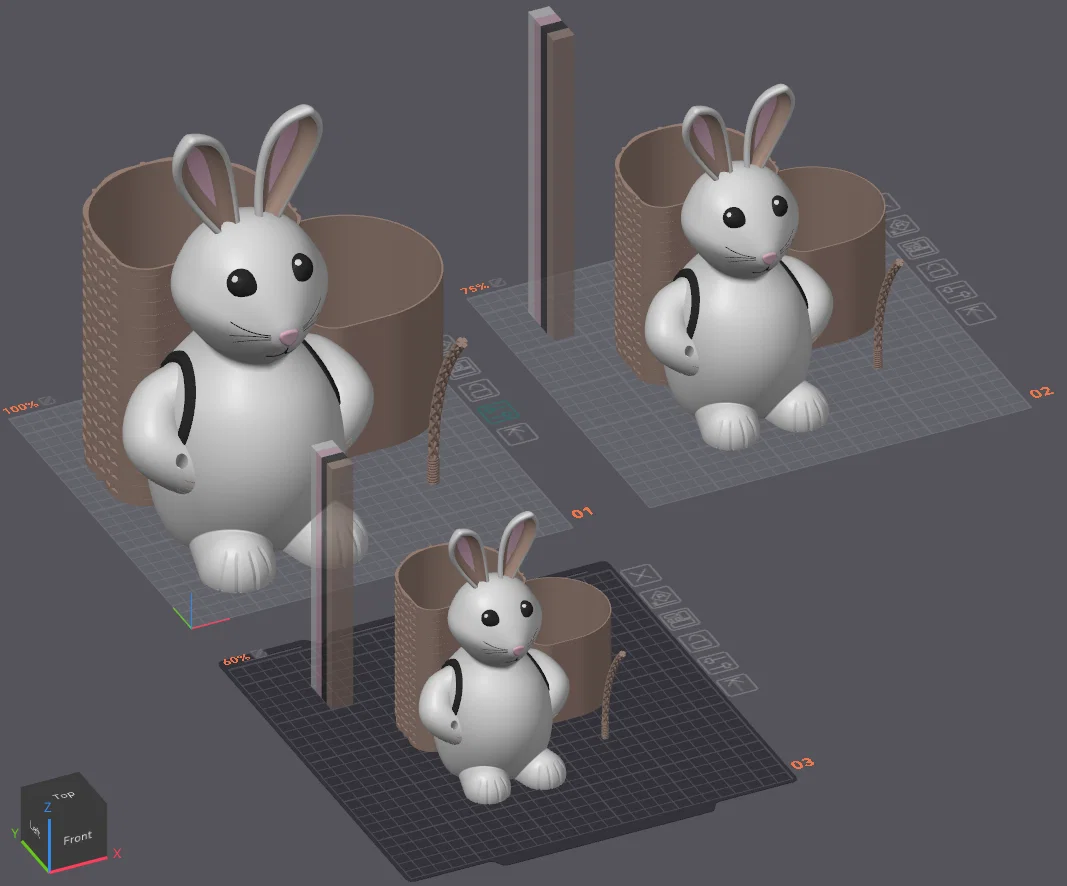Remove plate 03 with its X icon
This screenshot has height=886, width=1067.
pyautogui.click(x=641, y=576)
